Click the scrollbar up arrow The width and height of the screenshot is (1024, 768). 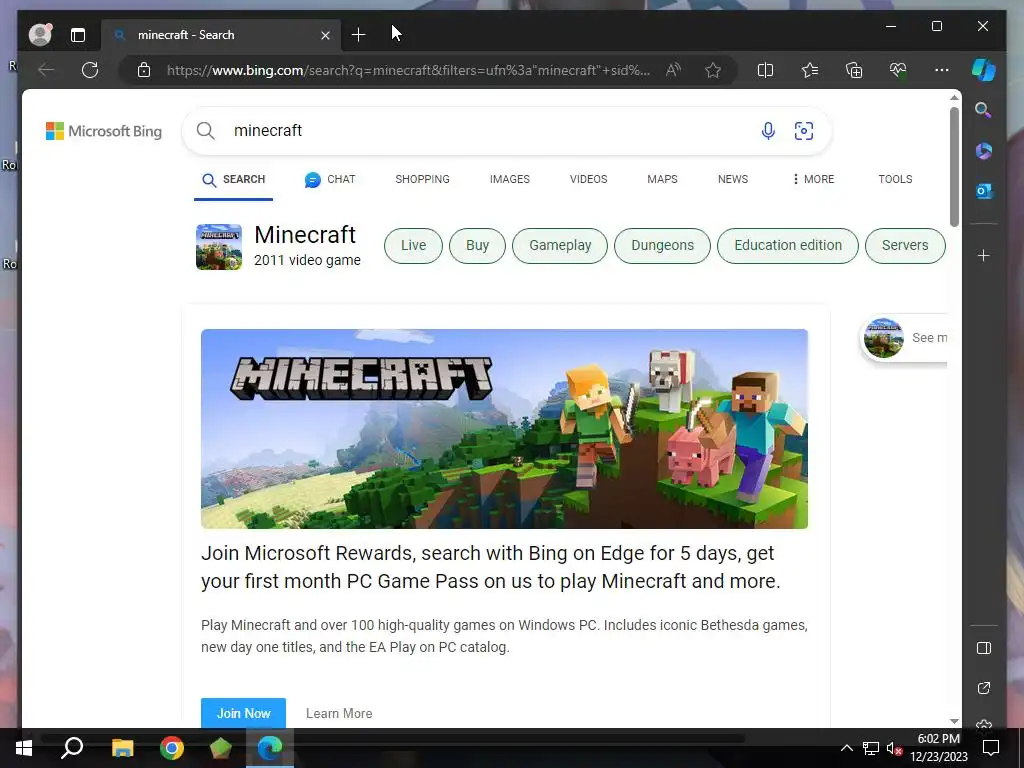coord(954,97)
